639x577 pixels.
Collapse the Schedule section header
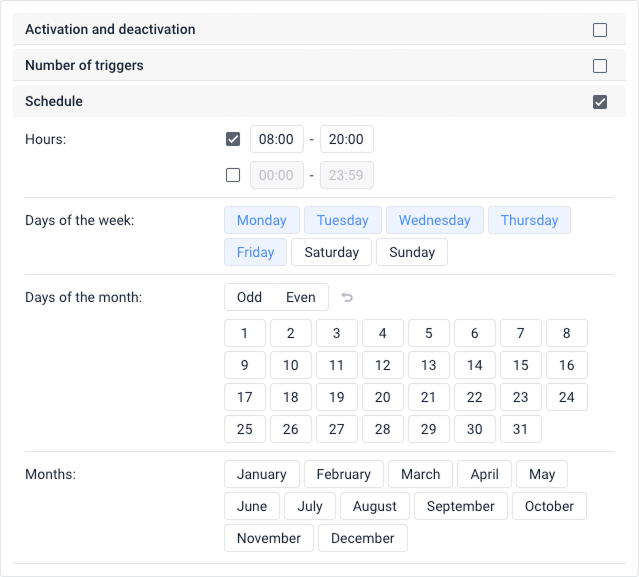pyautogui.click(x=54, y=102)
